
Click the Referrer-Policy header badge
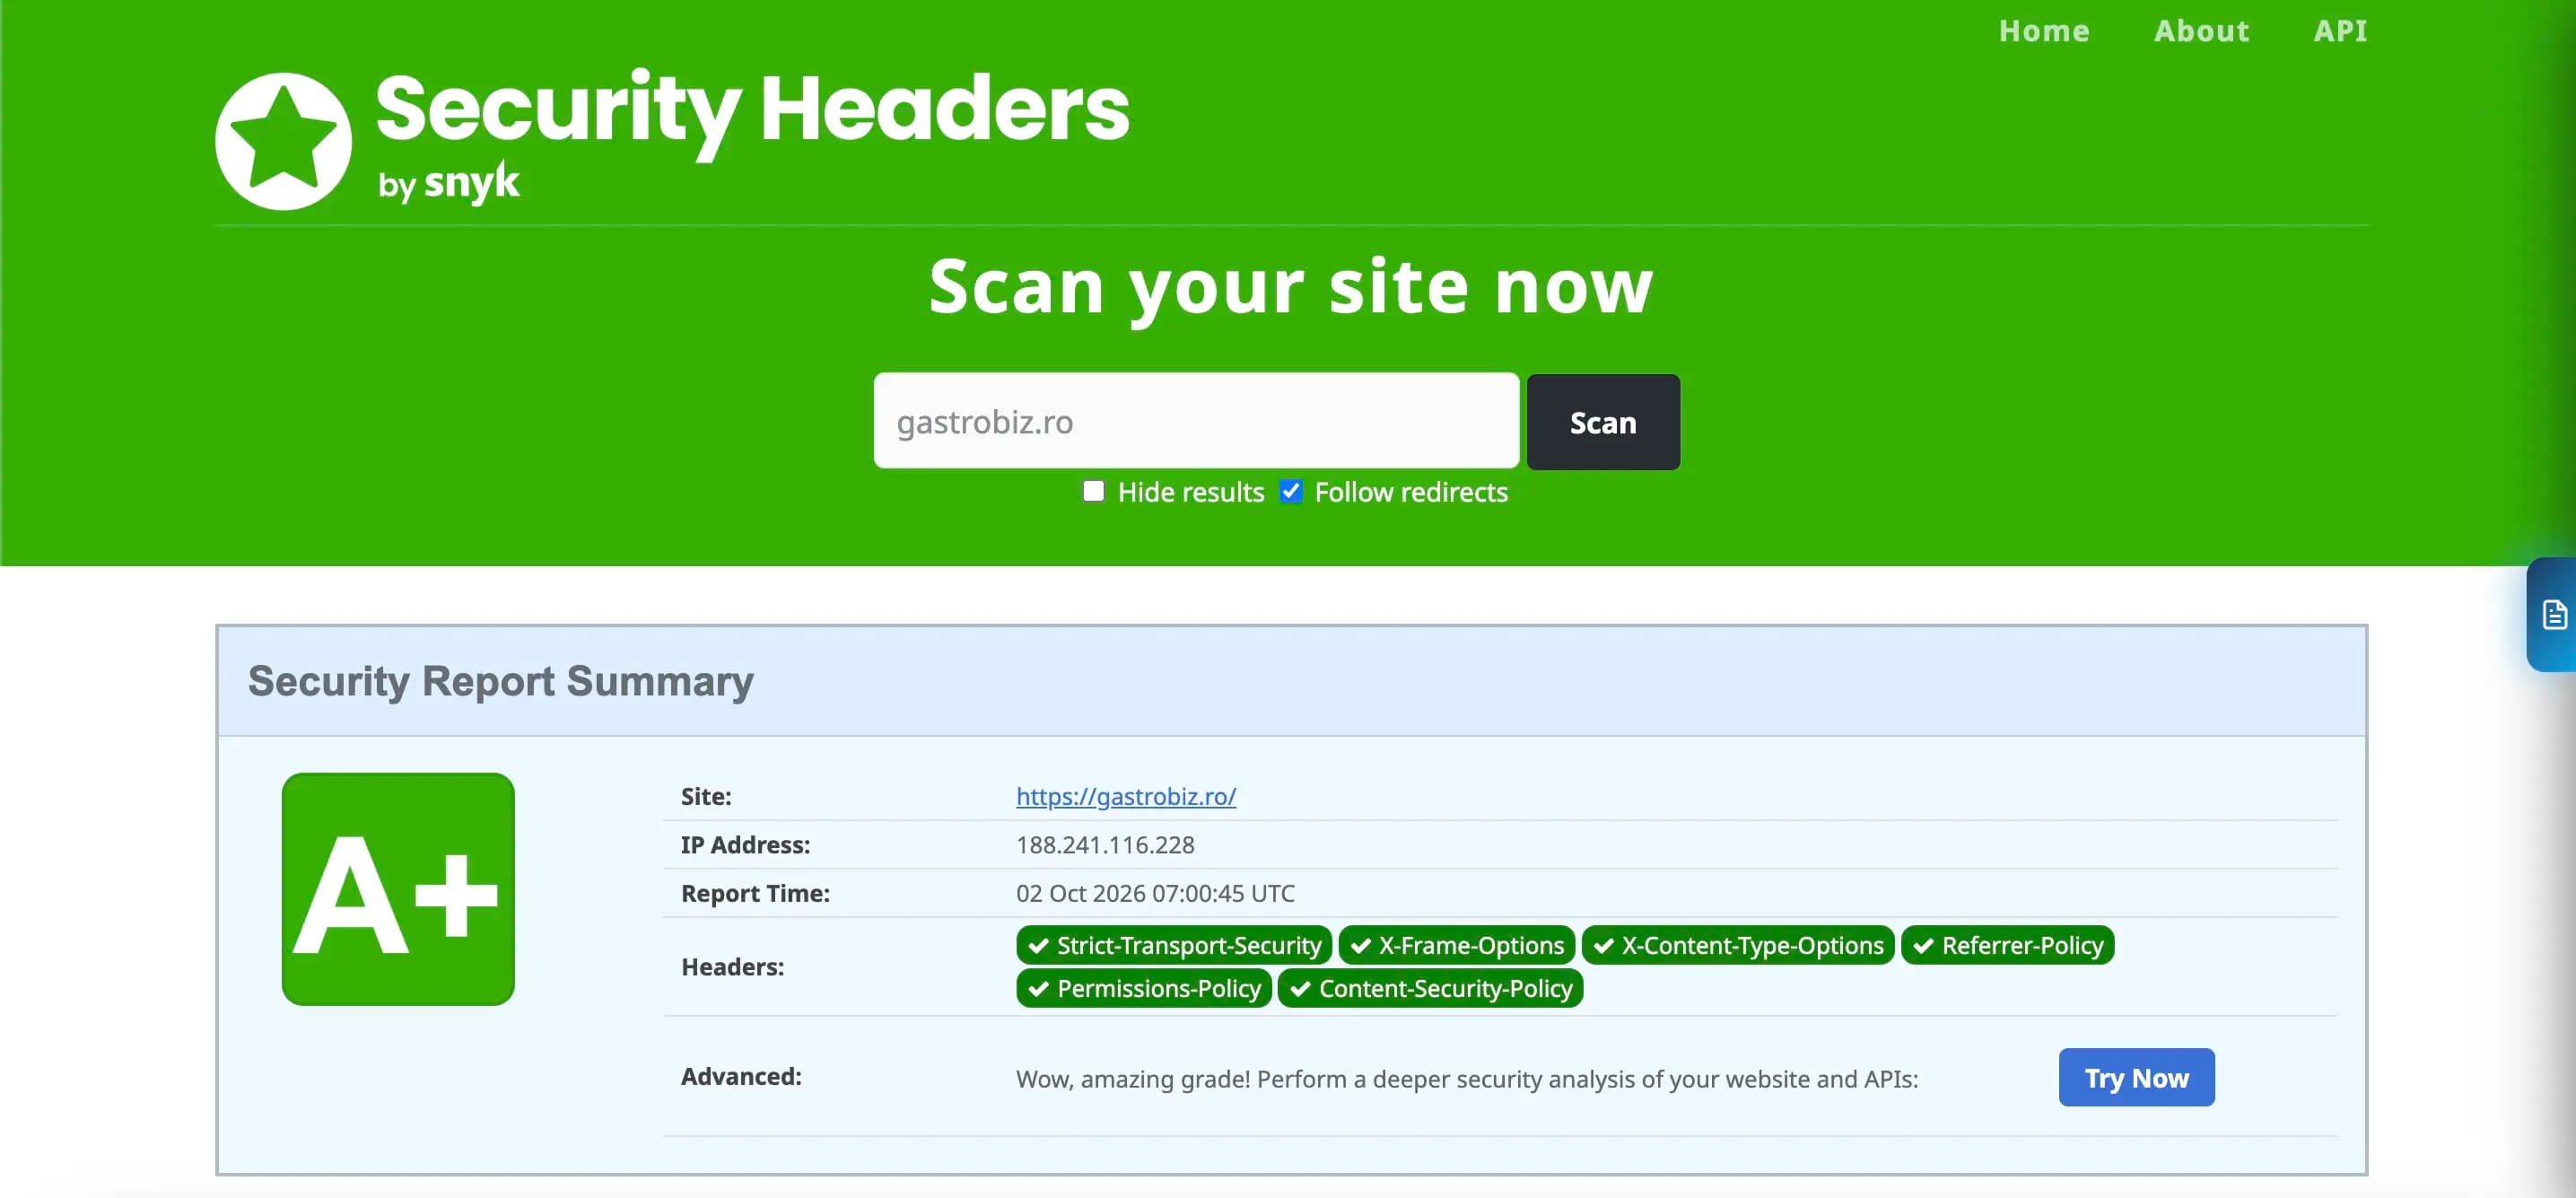coord(2007,945)
